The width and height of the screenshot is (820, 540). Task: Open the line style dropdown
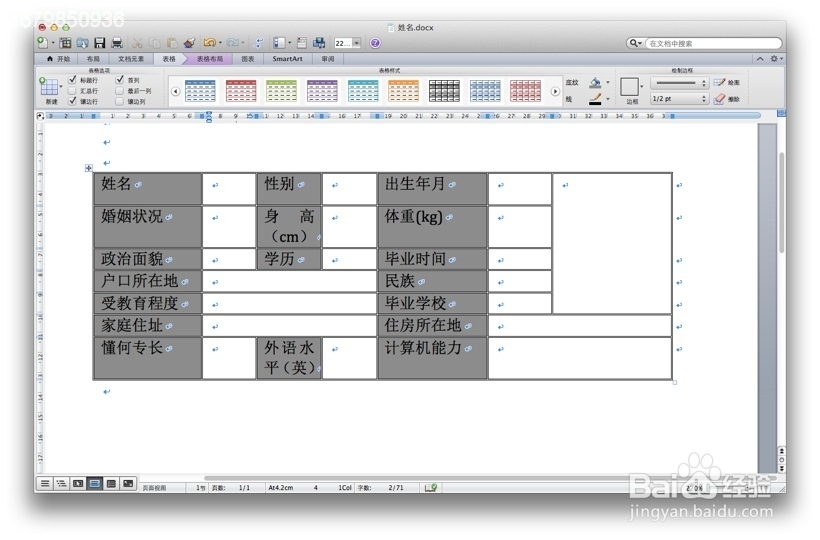[679, 83]
